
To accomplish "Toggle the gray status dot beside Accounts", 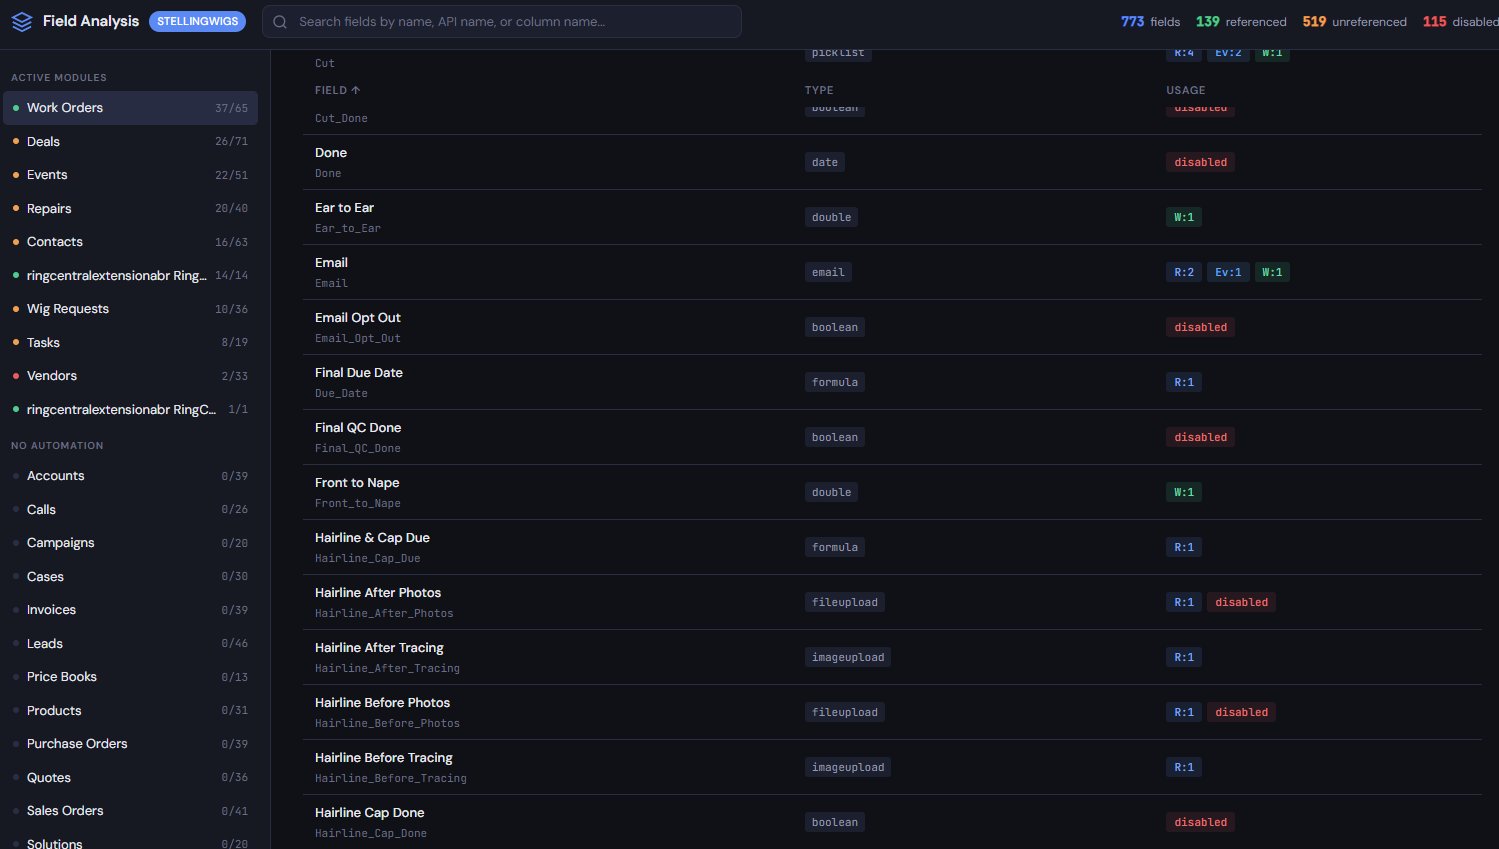I will (x=15, y=475).
